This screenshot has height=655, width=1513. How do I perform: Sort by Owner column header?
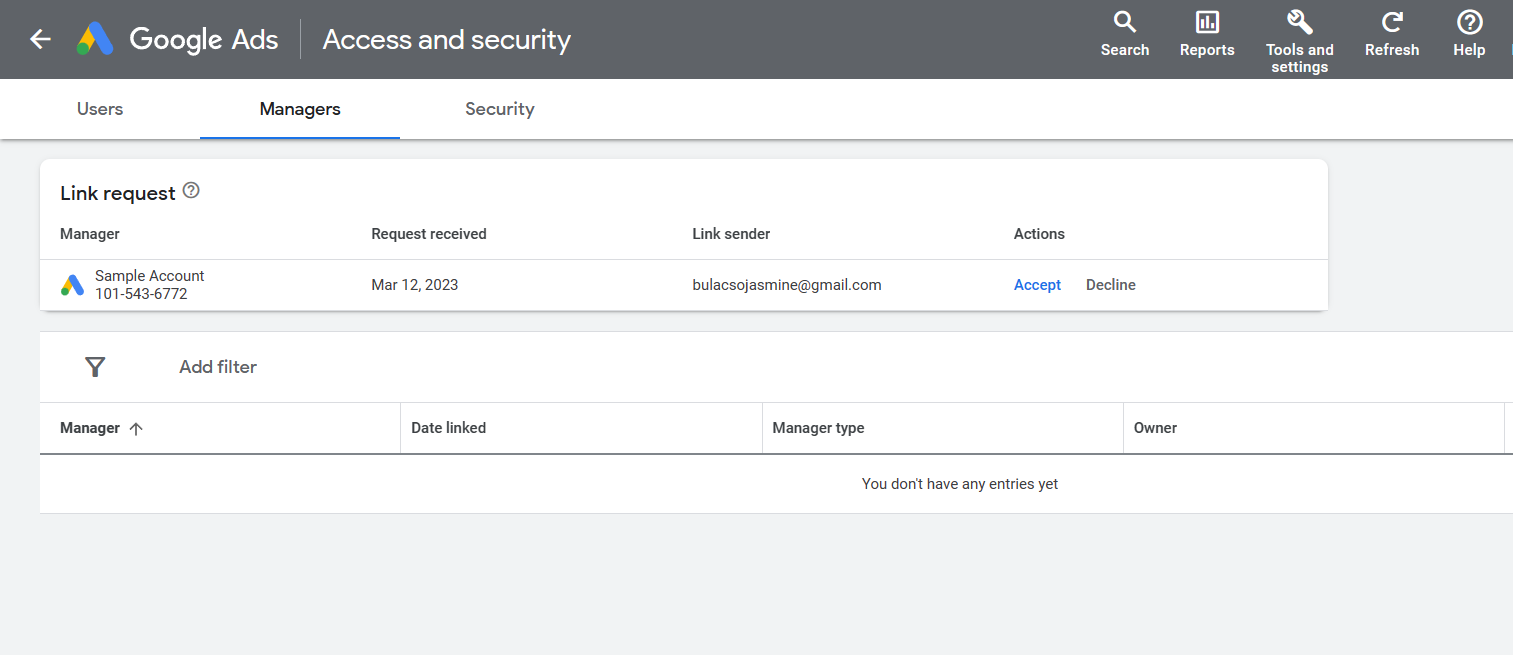point(1155,428)
